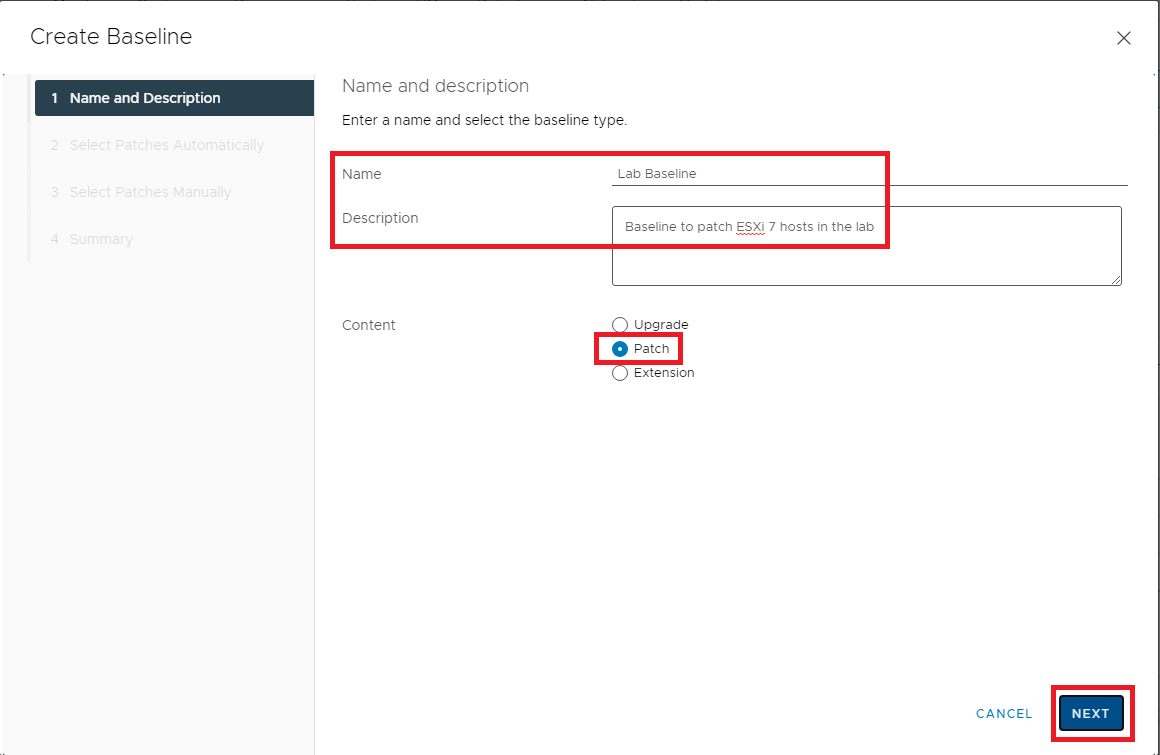Click the underlined word ESXi in description
The width and height of the screenshot is (1160, 755).
(750, 227)
